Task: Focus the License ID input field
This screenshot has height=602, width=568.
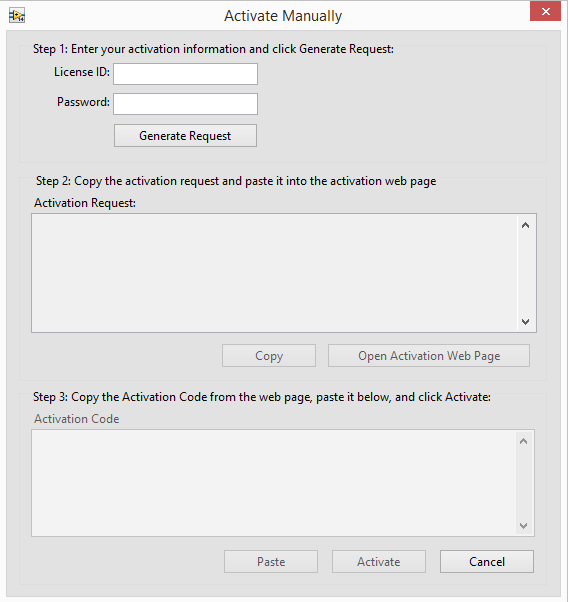Action: pyautogui.click(x=185, y=74)
